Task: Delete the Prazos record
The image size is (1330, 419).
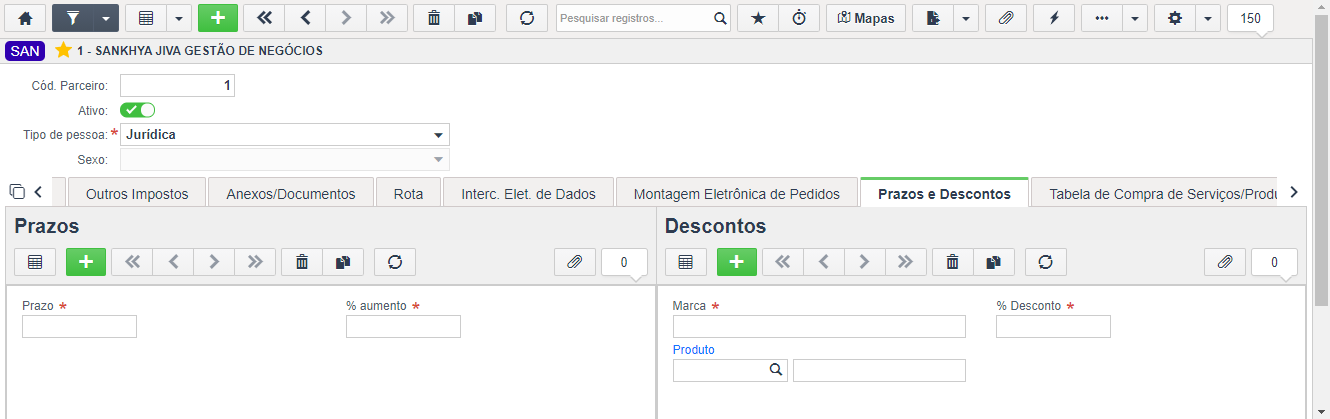Action: (x=302, y=262)
